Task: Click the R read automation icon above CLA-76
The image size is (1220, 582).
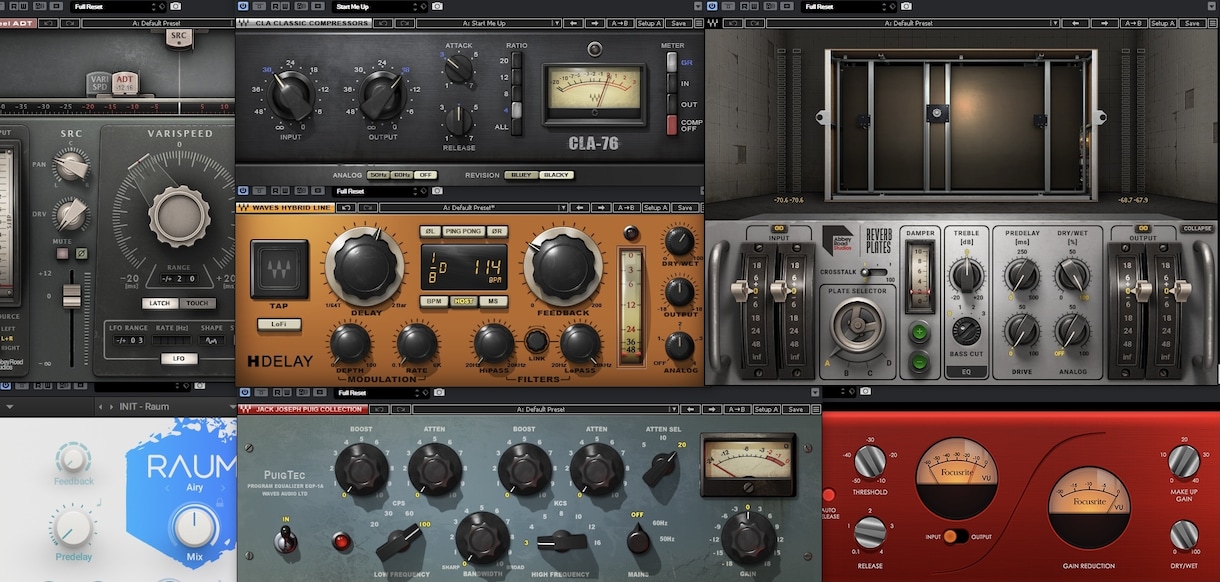Action: [x=276, y=6]
